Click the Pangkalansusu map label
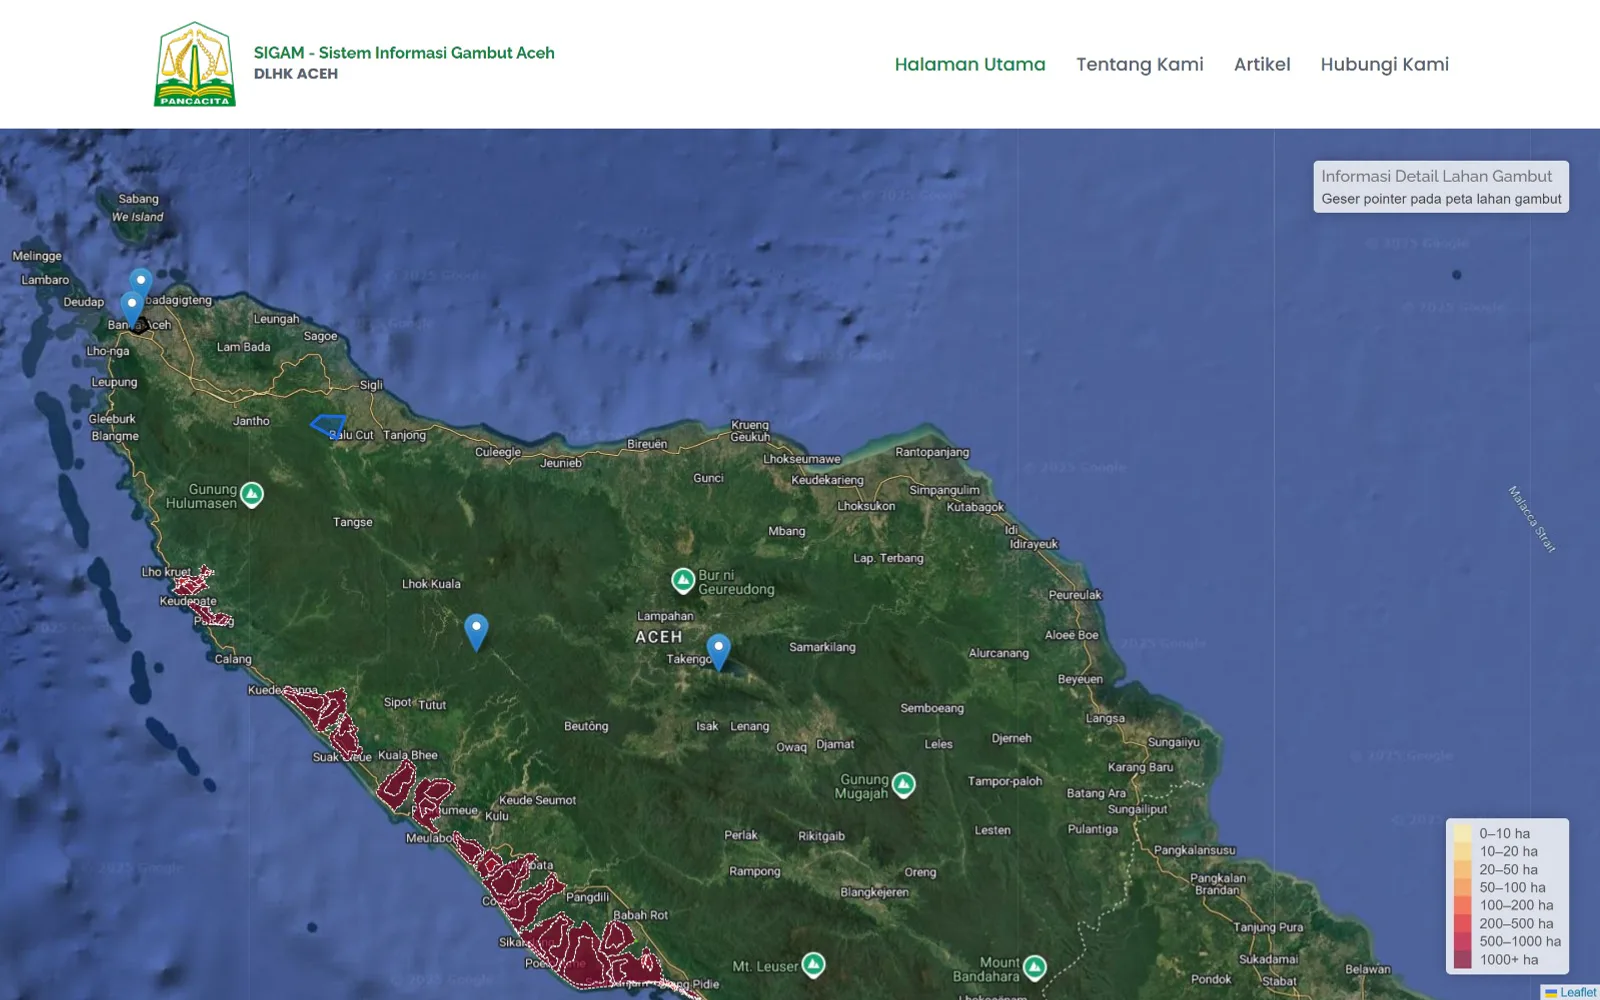Screen dimensions: 1600x1000 click(1195, 850)
